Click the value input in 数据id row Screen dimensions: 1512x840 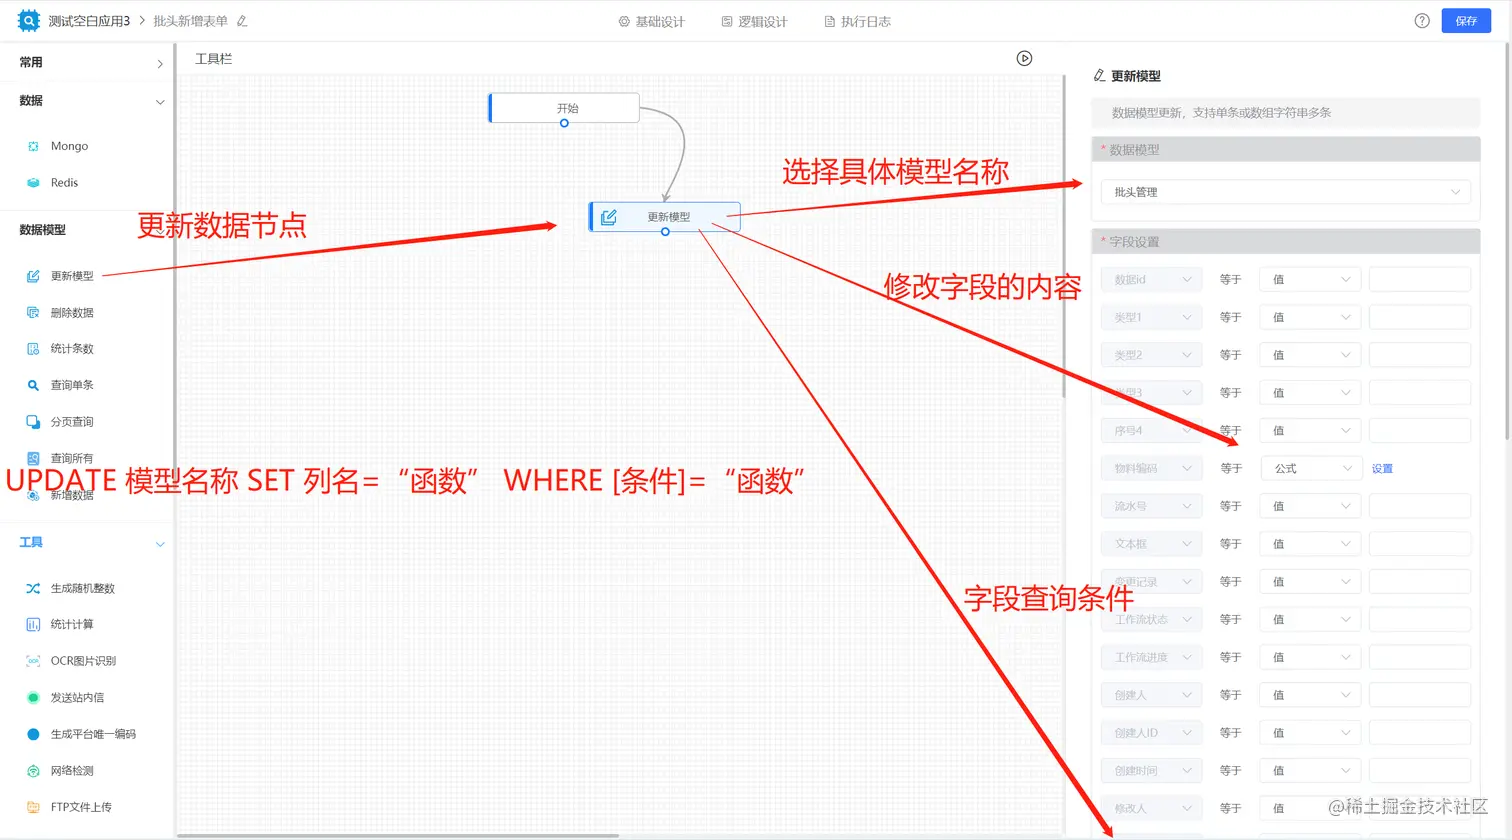click(1420, 280)
